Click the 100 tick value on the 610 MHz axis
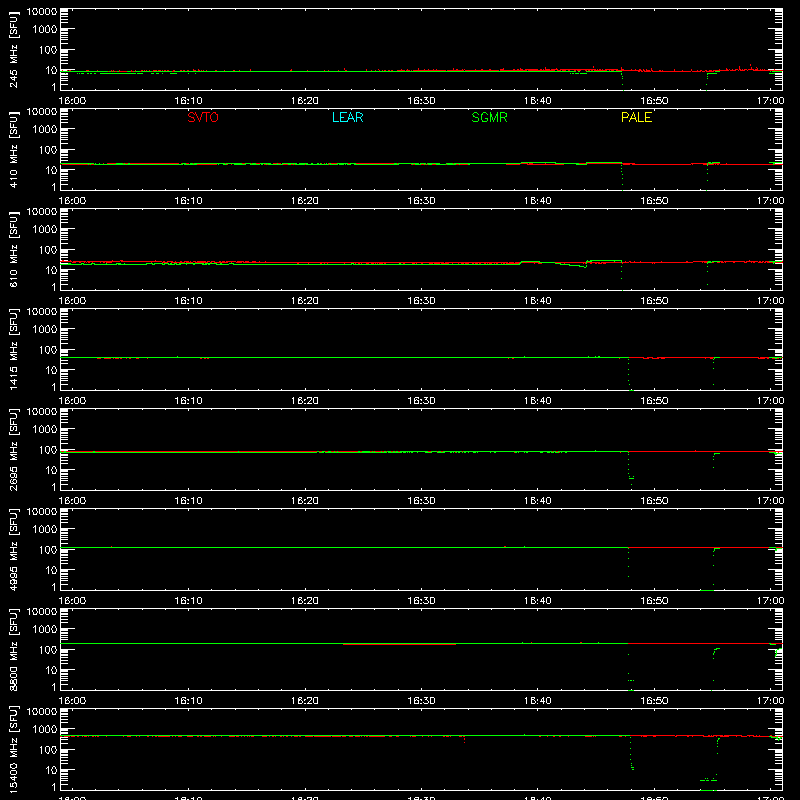This screenshot has height=800, width=800. point(48,249)
